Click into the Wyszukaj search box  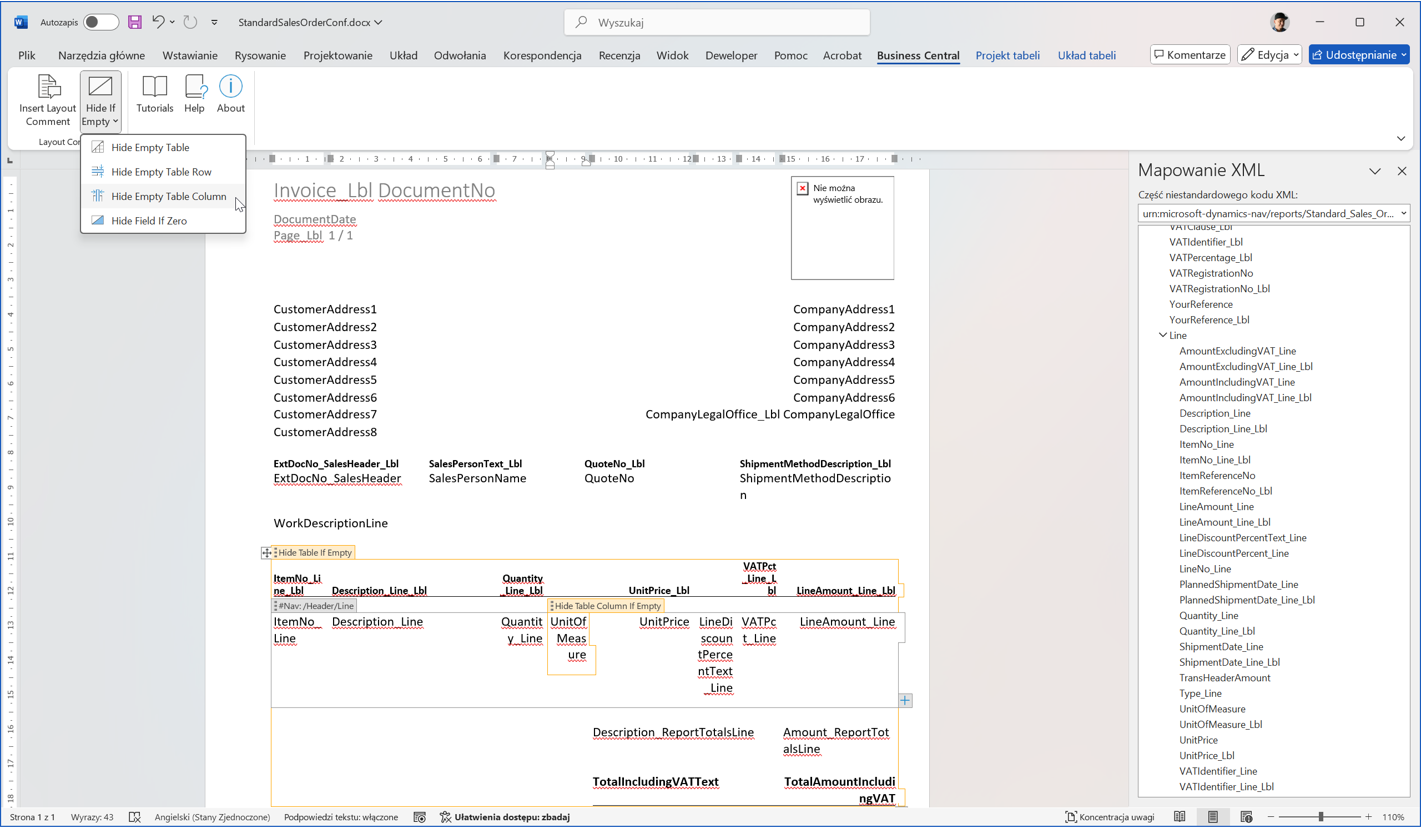coord(717,22)
